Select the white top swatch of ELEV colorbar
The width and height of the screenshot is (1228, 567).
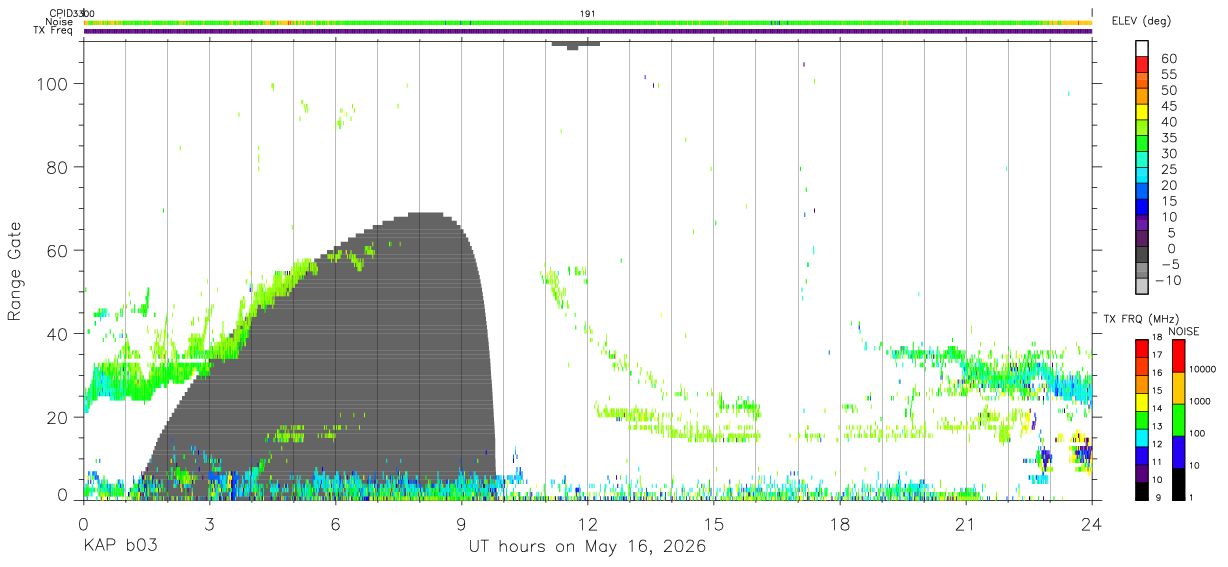point(1142,48)
